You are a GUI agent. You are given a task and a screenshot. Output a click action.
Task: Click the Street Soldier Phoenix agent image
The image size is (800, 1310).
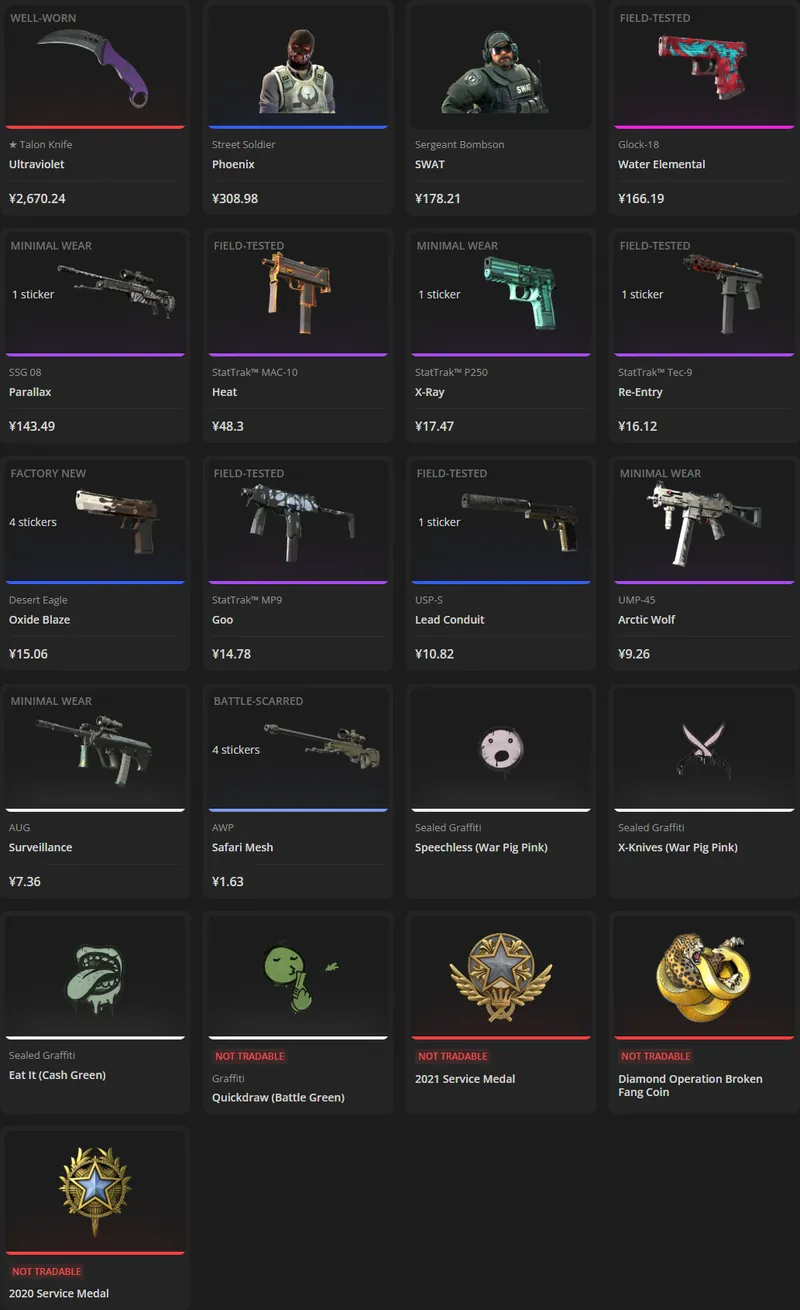click(297, 70)
